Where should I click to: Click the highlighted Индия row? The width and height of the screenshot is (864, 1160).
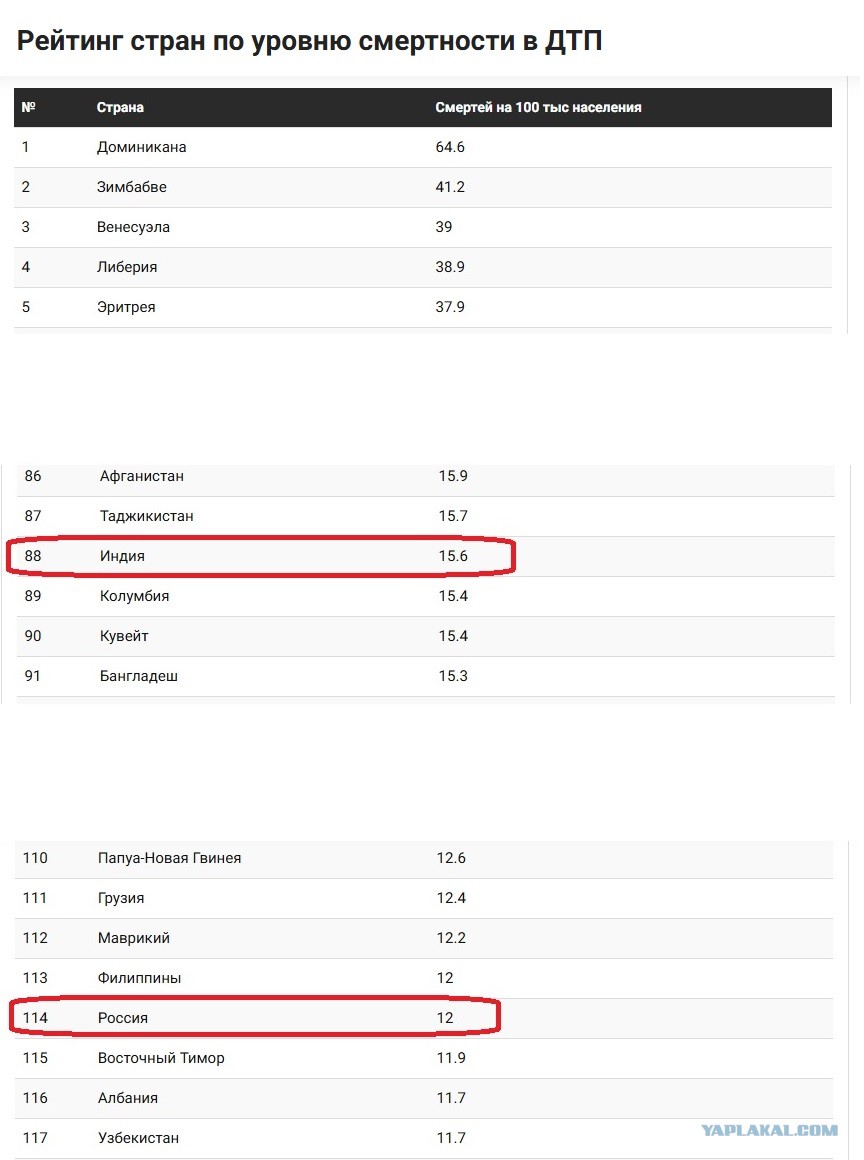click(425, 556)
